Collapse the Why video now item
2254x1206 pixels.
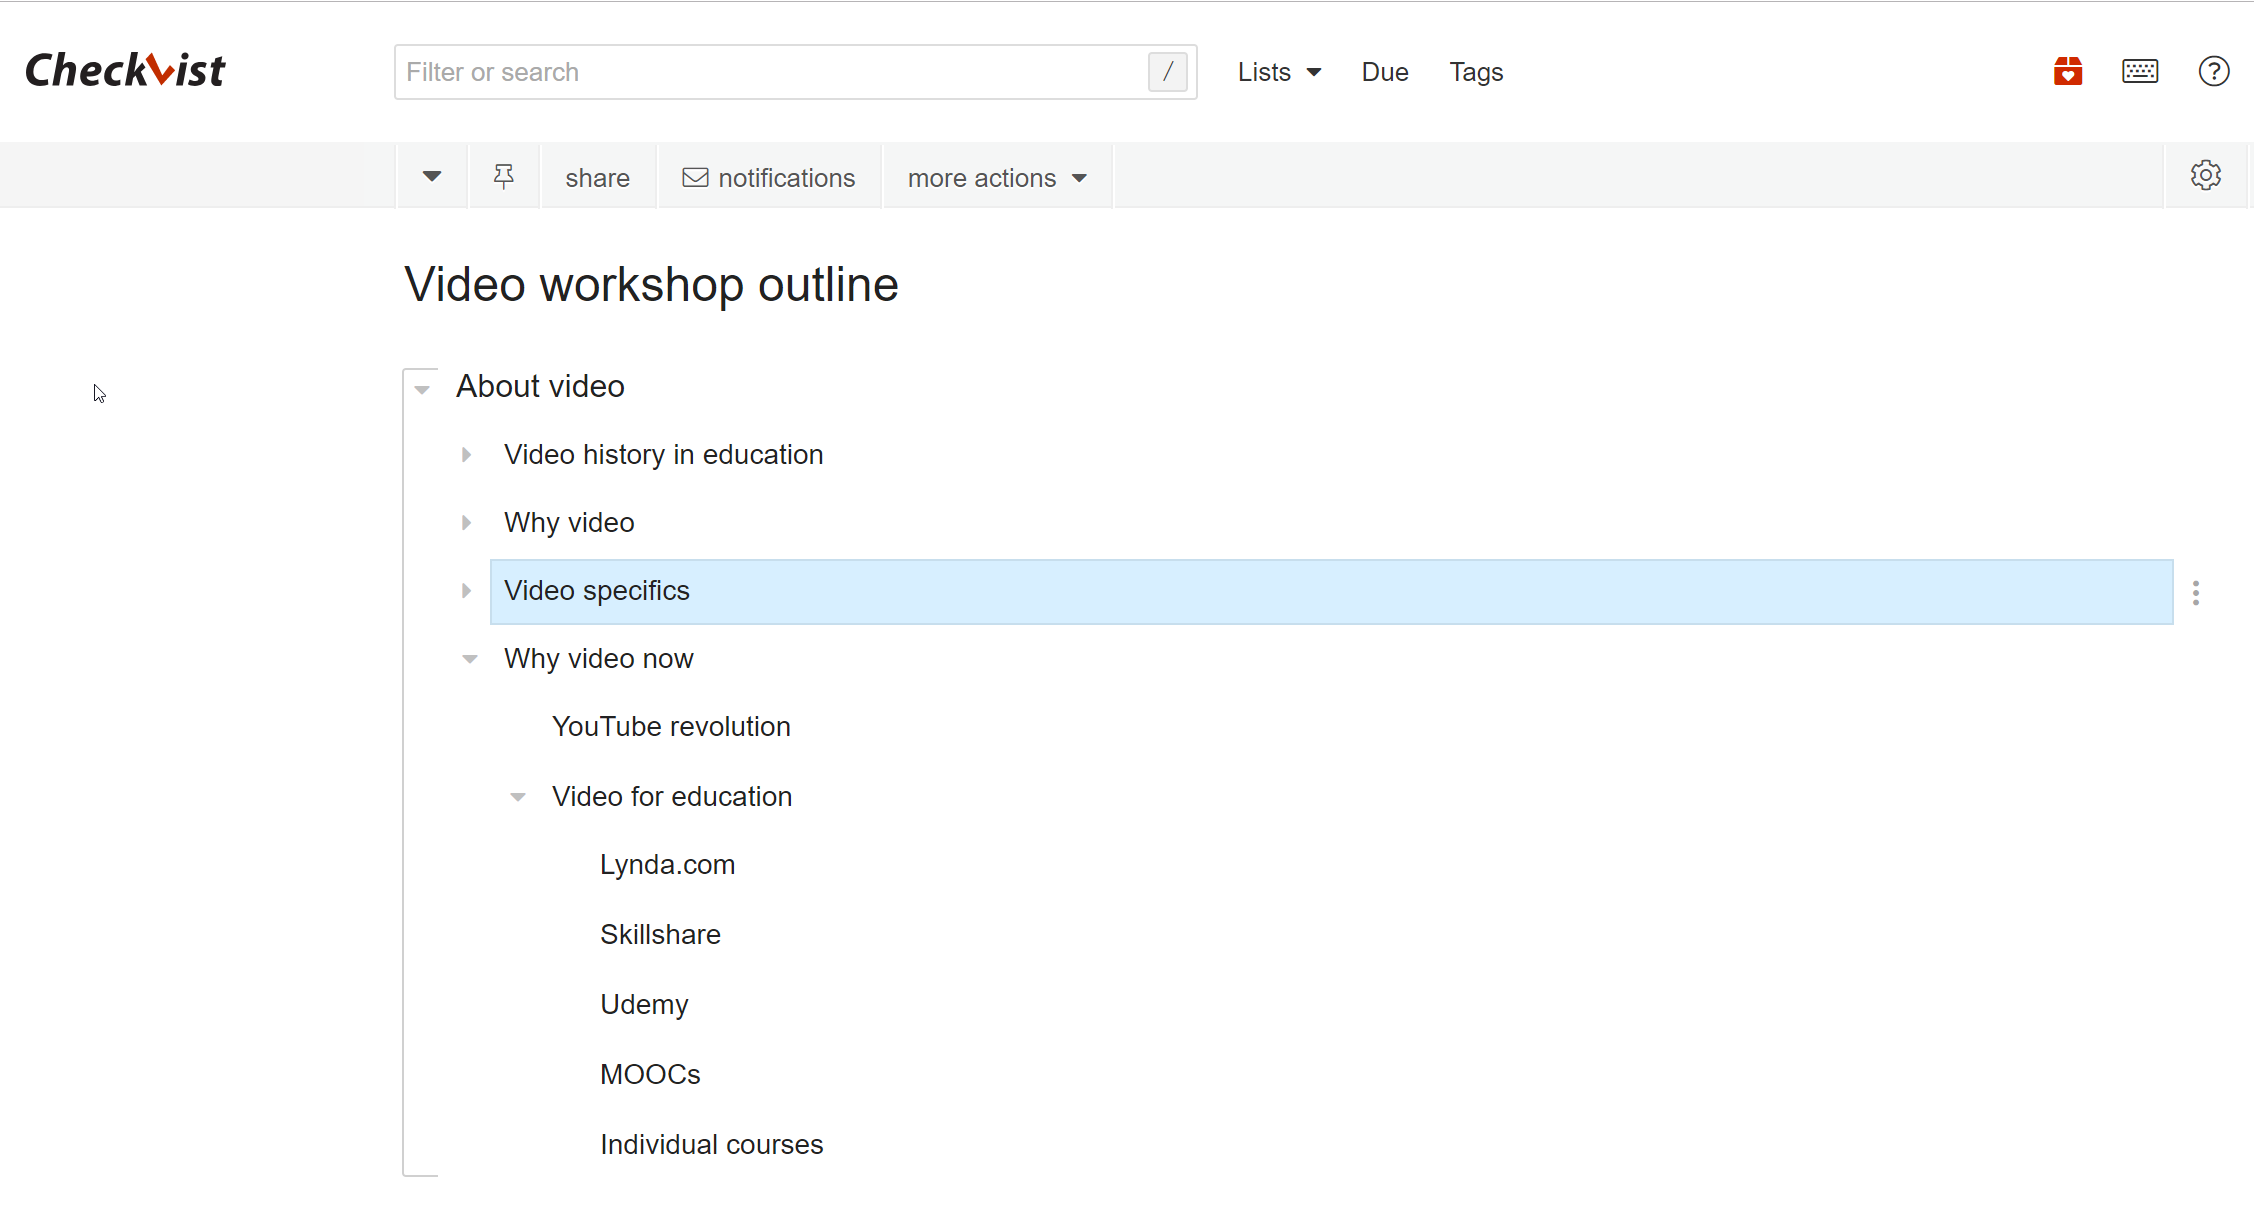coord(469,659)
